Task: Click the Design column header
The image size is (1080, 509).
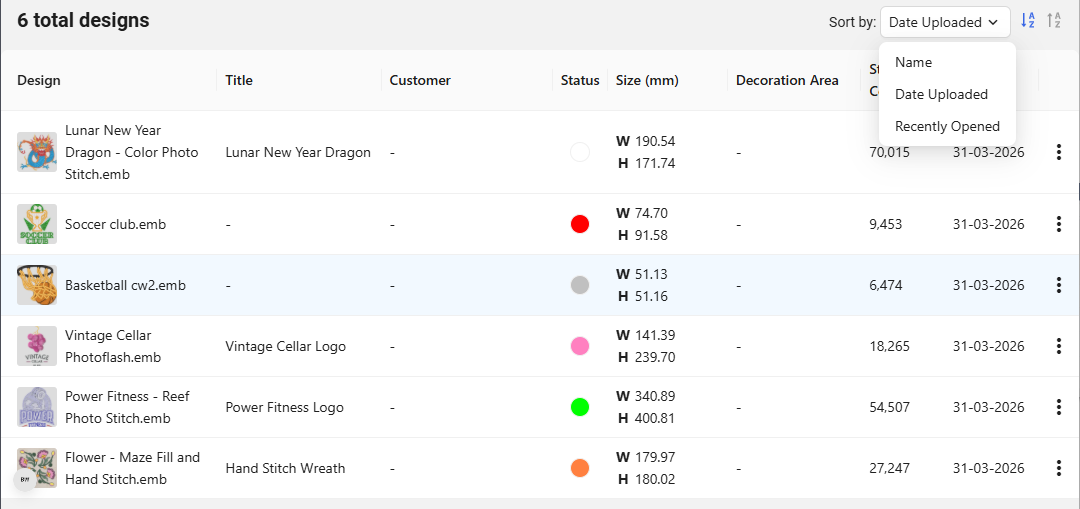Action: (39, 80)
